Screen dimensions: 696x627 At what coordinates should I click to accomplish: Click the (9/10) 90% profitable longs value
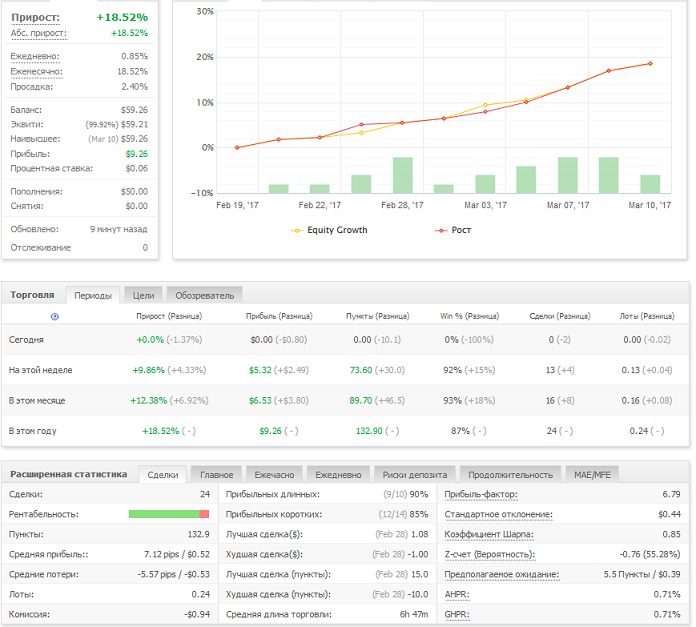[406, 494]
